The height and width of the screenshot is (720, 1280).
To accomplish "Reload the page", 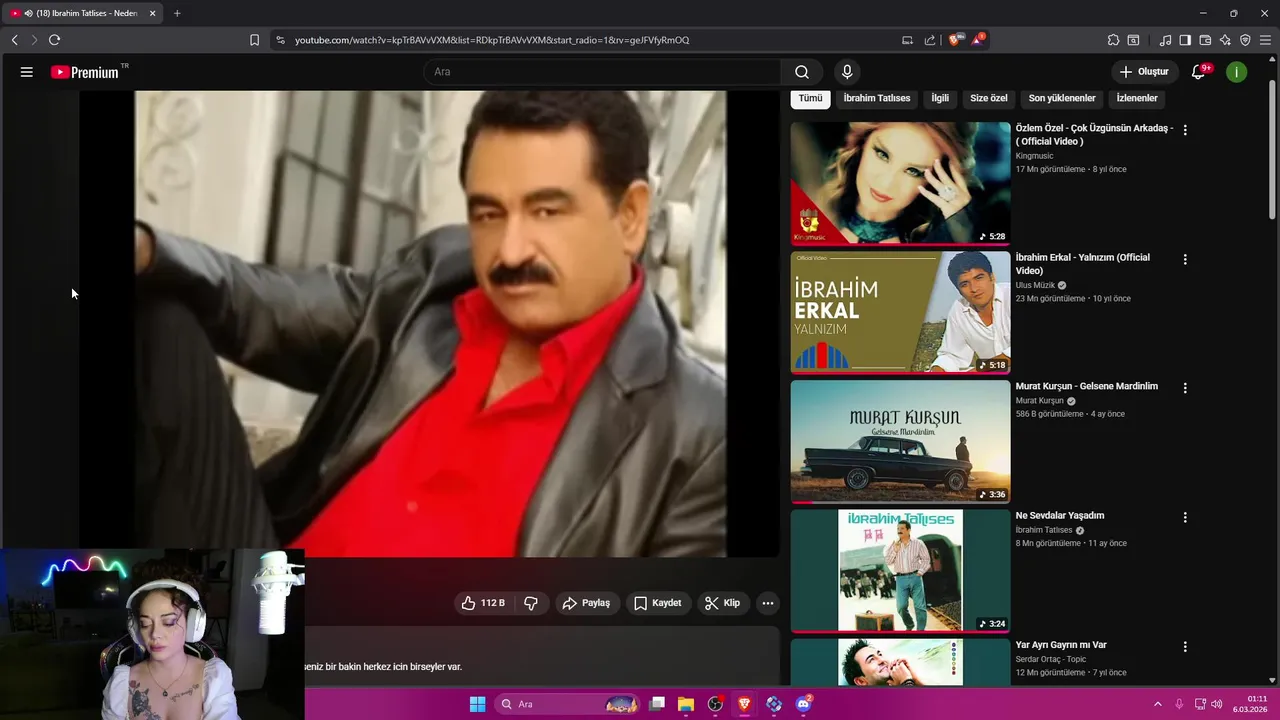I will coord(54,40).
